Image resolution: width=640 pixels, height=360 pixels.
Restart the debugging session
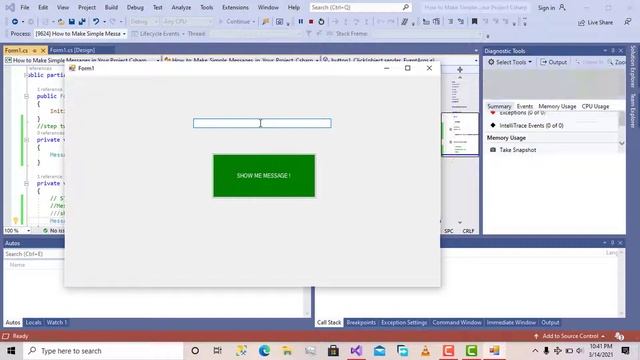click(x=321, y=21)
